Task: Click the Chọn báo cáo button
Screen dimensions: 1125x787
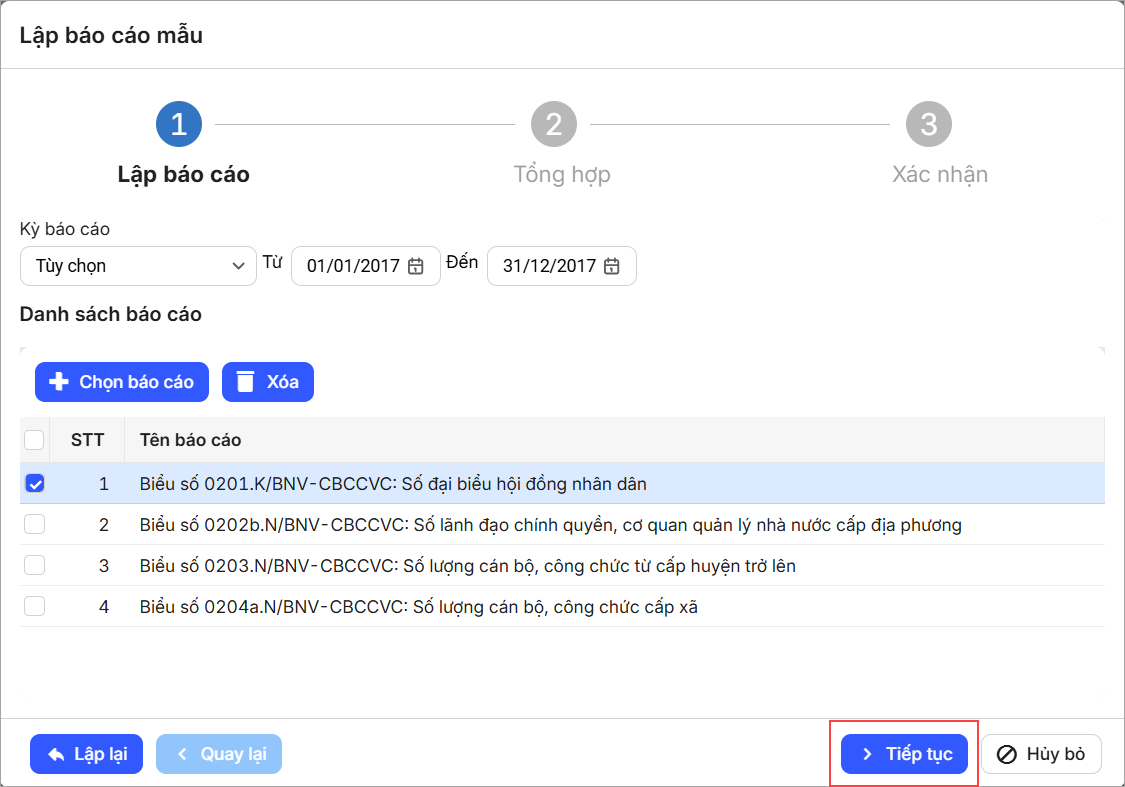Action: click(122, 382)
